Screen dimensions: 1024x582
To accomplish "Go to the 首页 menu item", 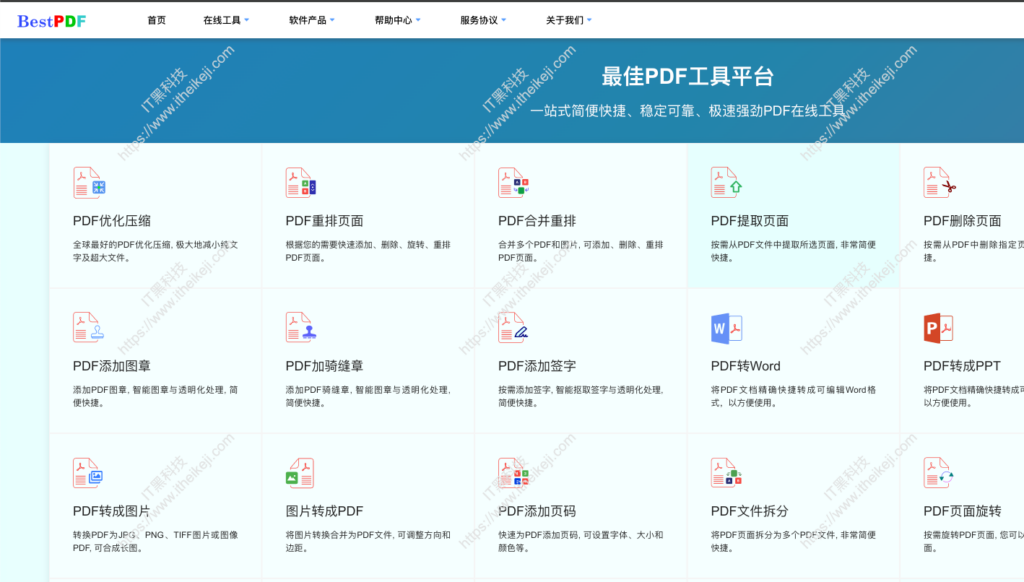I will [x=156, y=18].
